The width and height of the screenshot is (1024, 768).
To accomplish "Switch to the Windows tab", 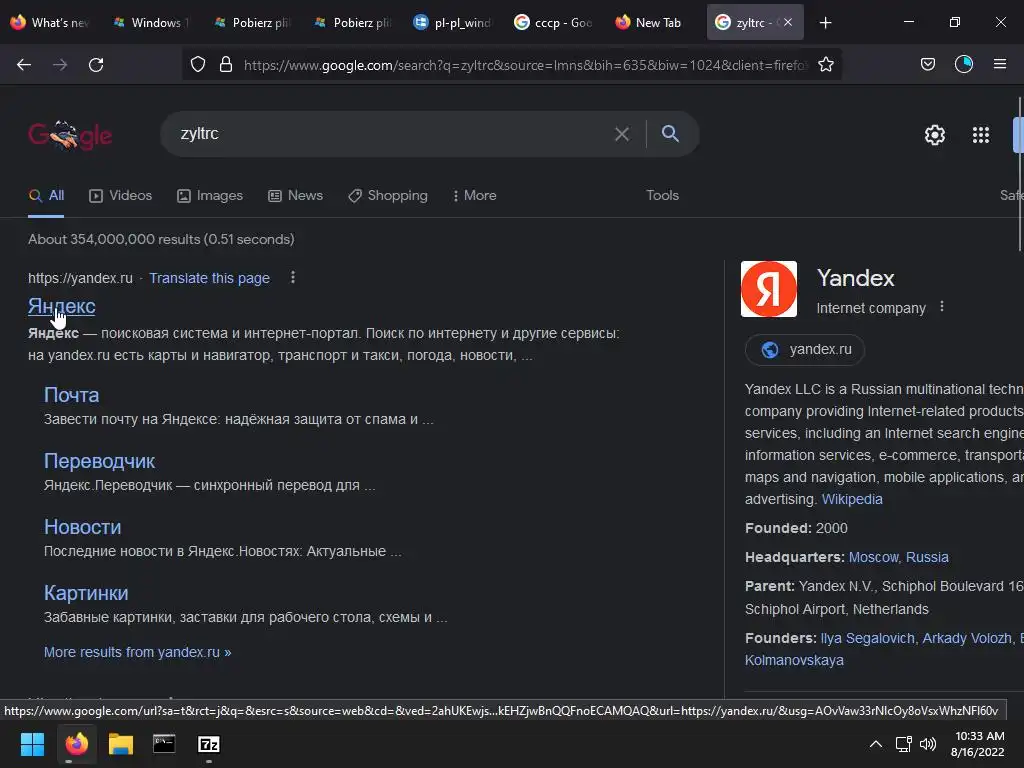I will click(150, 22).
